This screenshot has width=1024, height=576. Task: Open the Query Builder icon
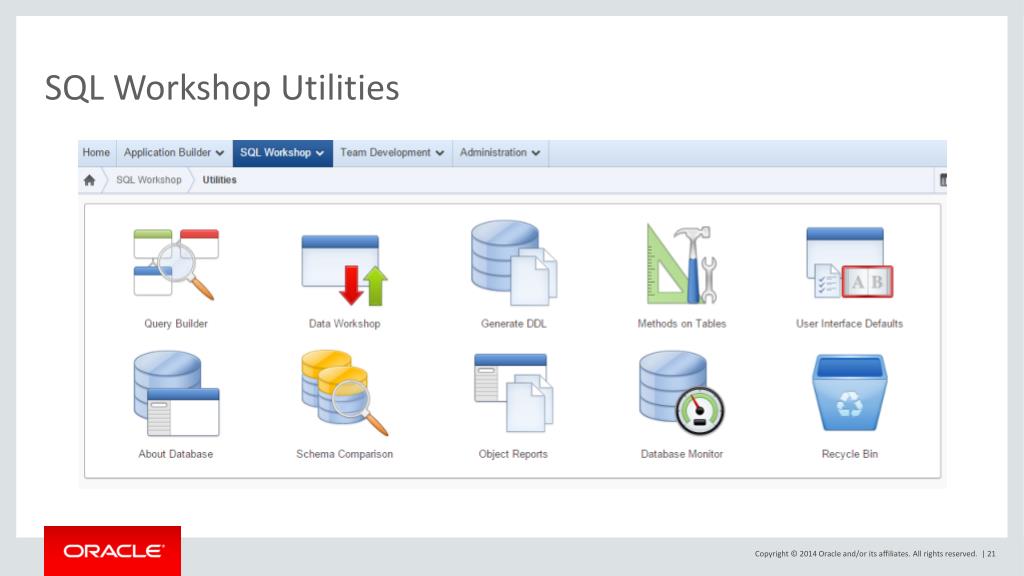click(176, 264)
